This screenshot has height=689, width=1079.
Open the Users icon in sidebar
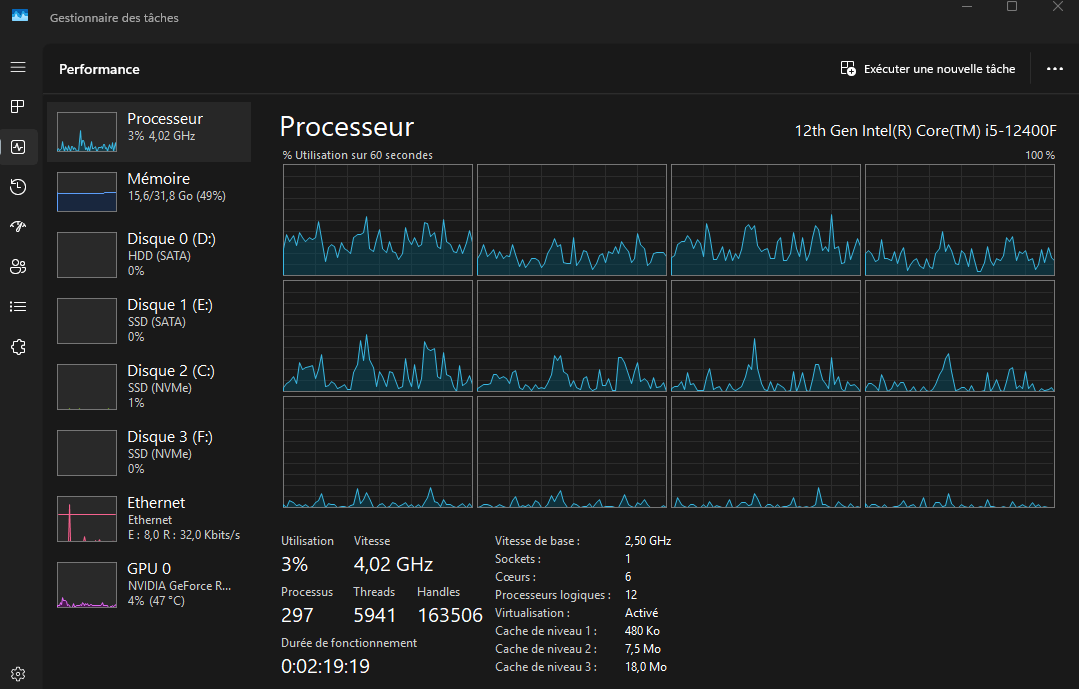(x=18, y=266)
